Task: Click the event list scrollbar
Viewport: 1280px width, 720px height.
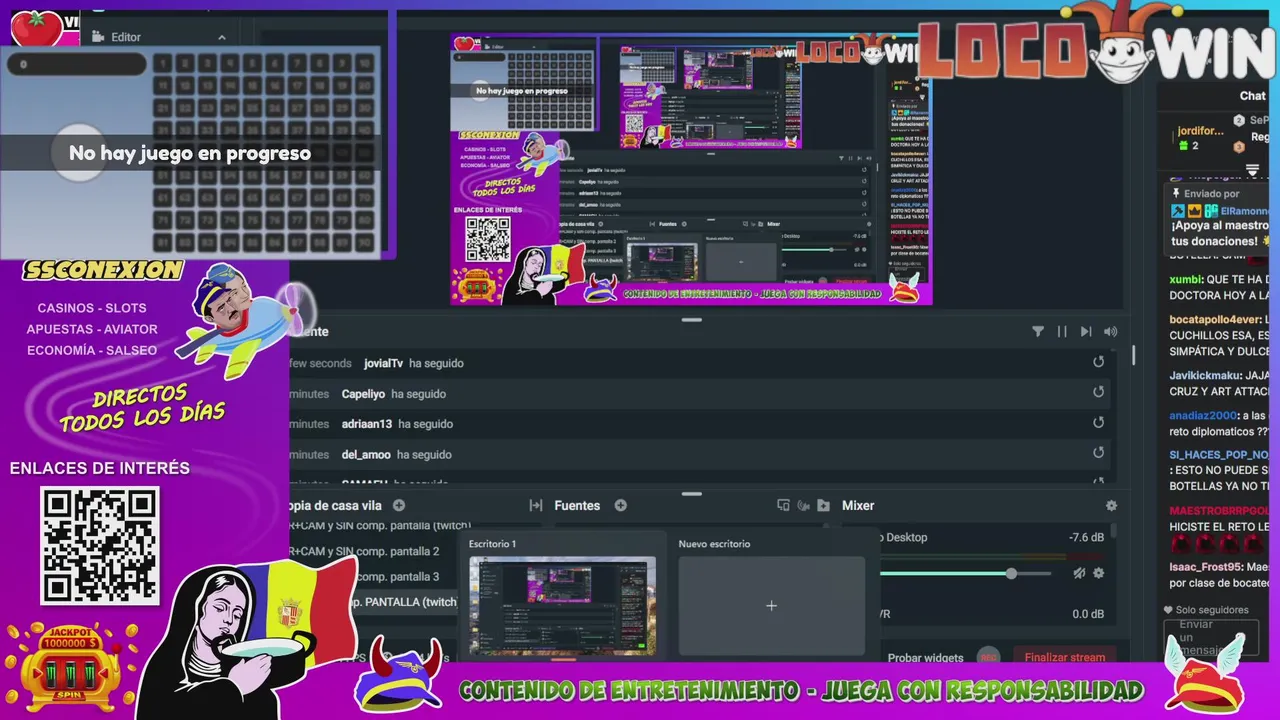Action: [1133, 356]
